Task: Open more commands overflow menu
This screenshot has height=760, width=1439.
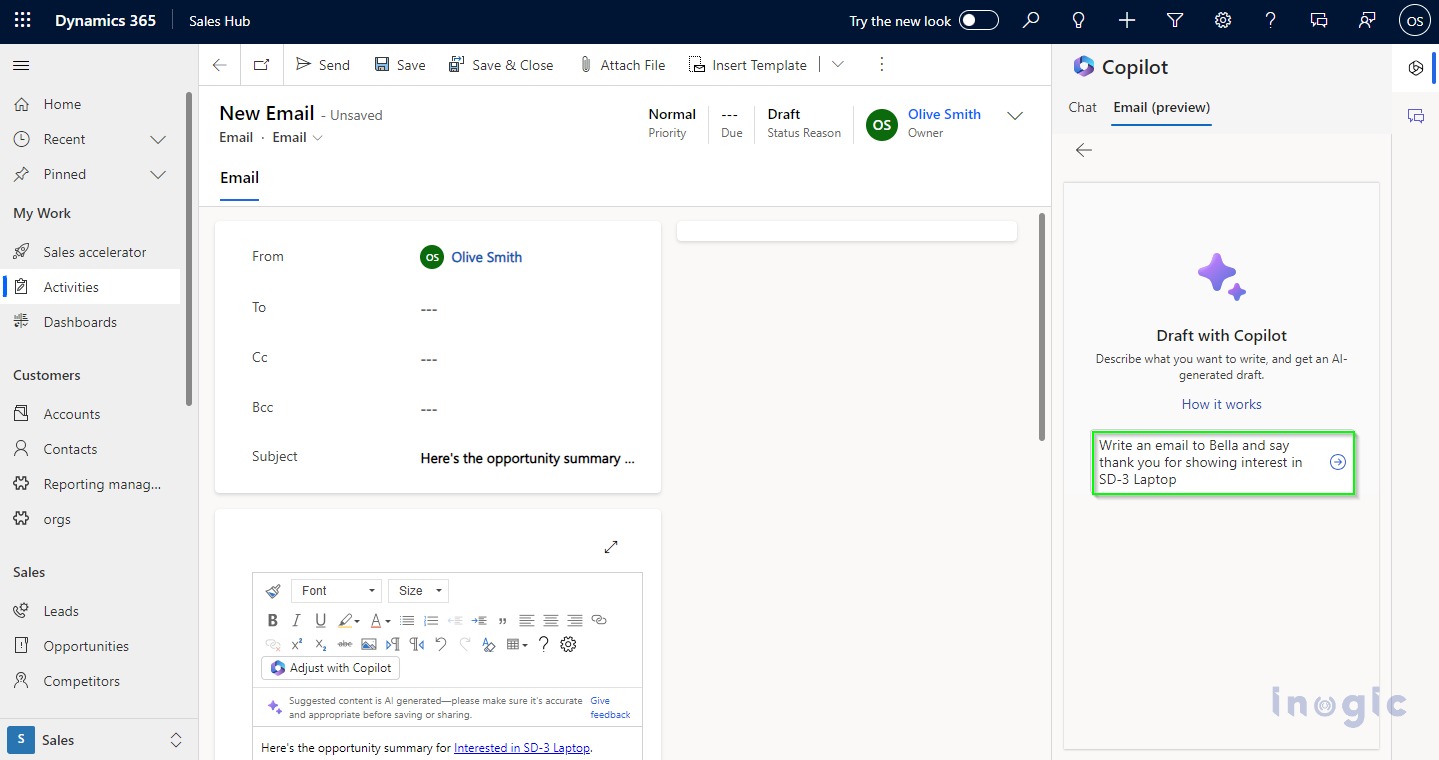Action: tap(881, 65)
